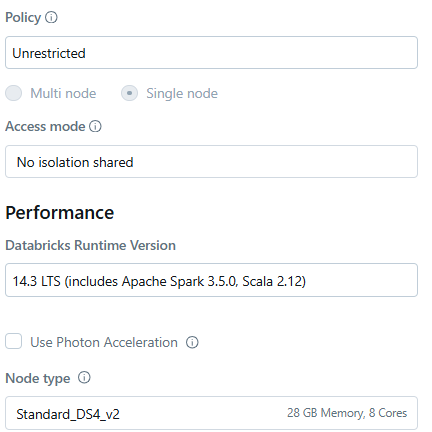Select the Single node radio button

(x=129, y=93)
